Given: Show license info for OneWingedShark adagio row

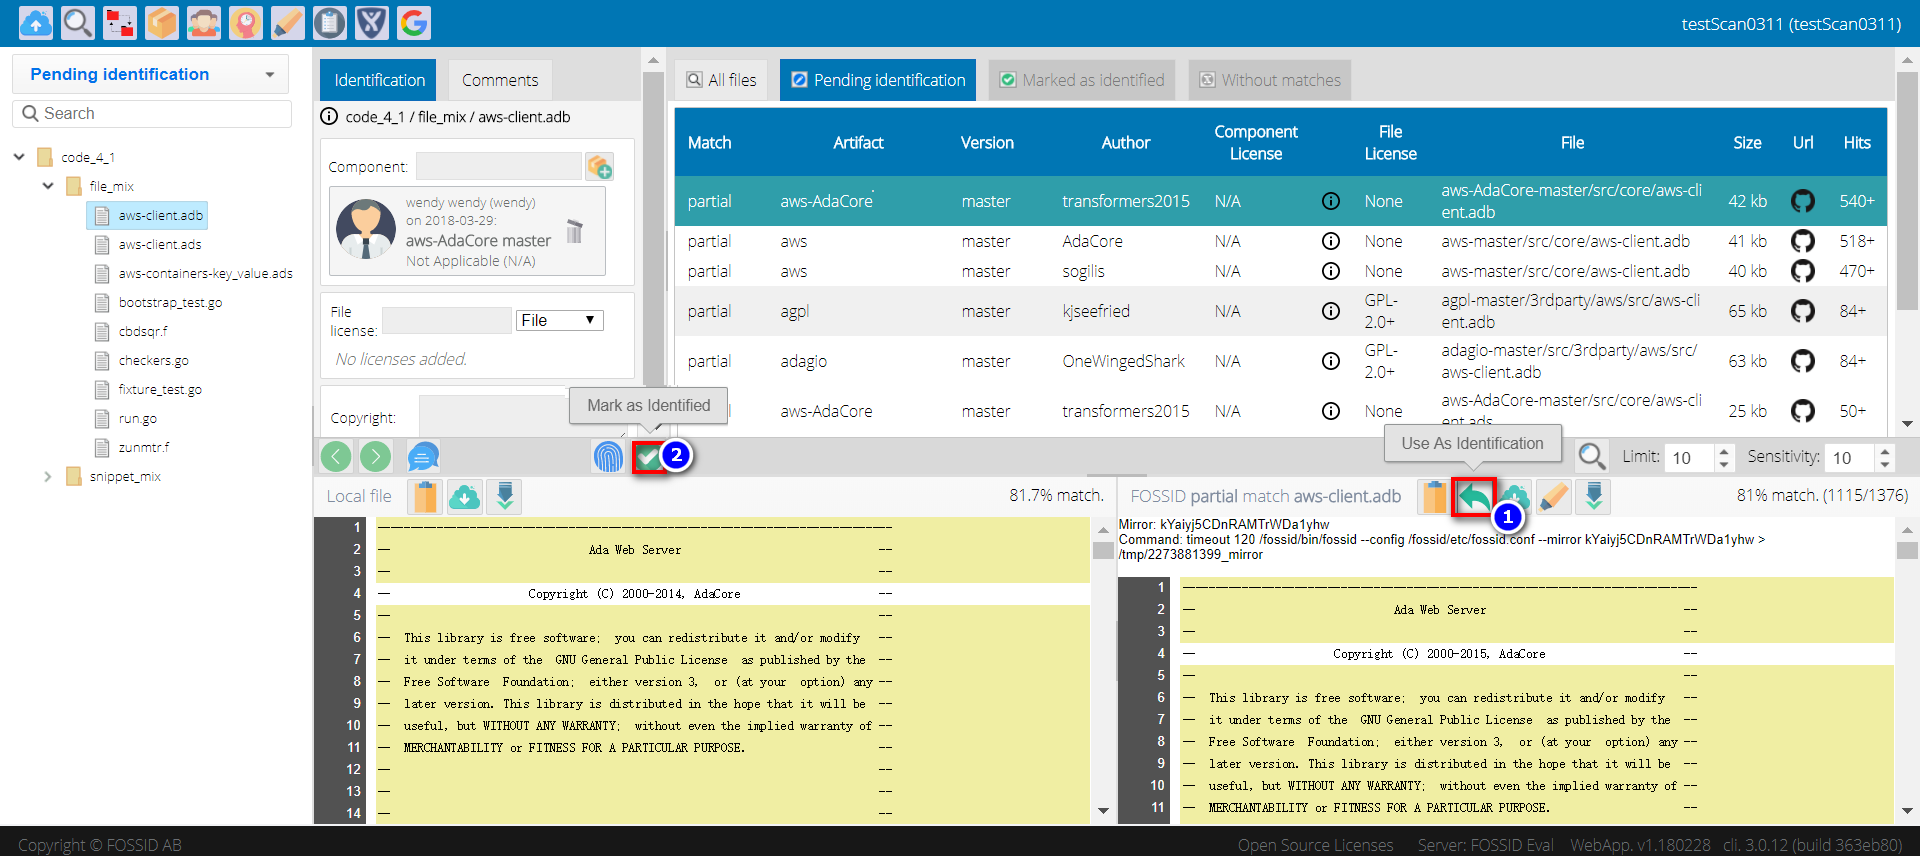Looking at the screenshot, I should click(1331, 361).
